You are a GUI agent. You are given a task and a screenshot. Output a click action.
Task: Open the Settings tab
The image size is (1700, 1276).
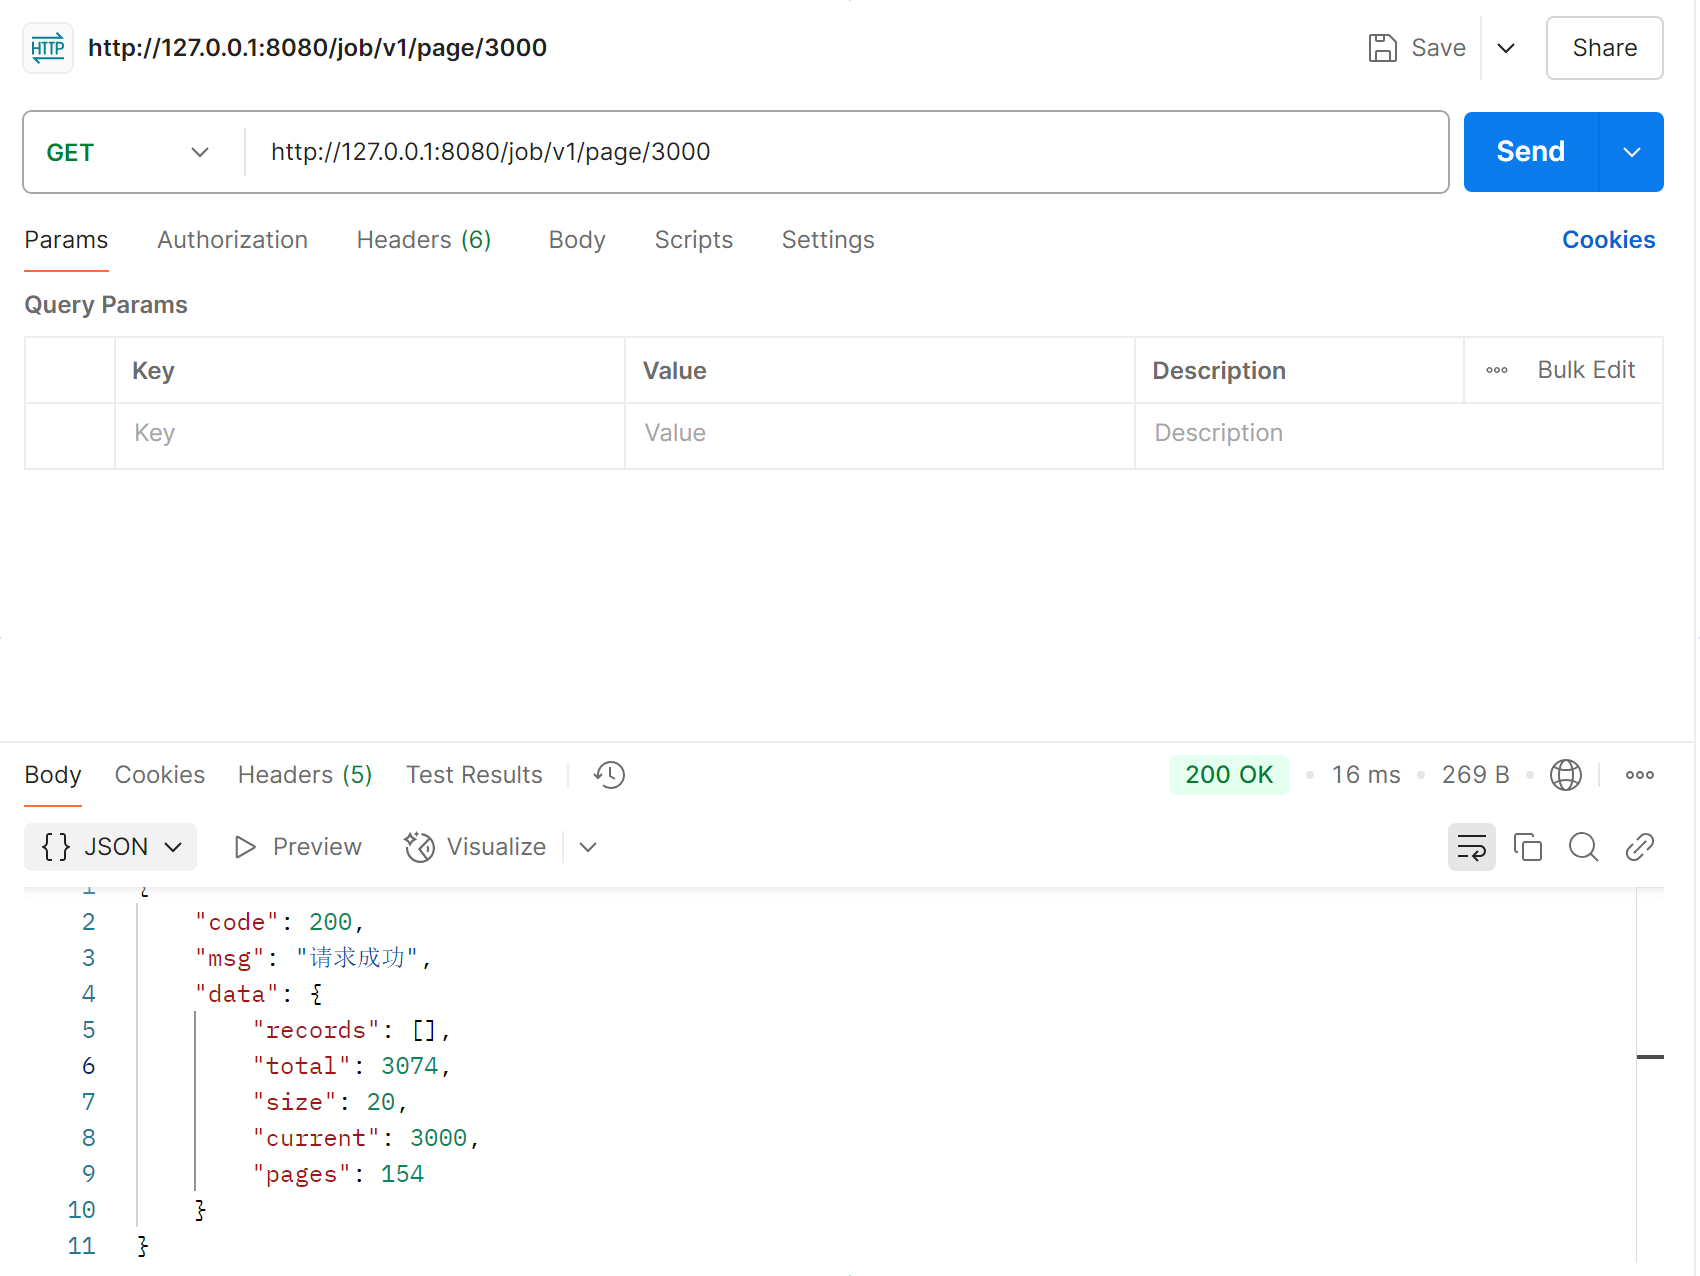[828, 240]
